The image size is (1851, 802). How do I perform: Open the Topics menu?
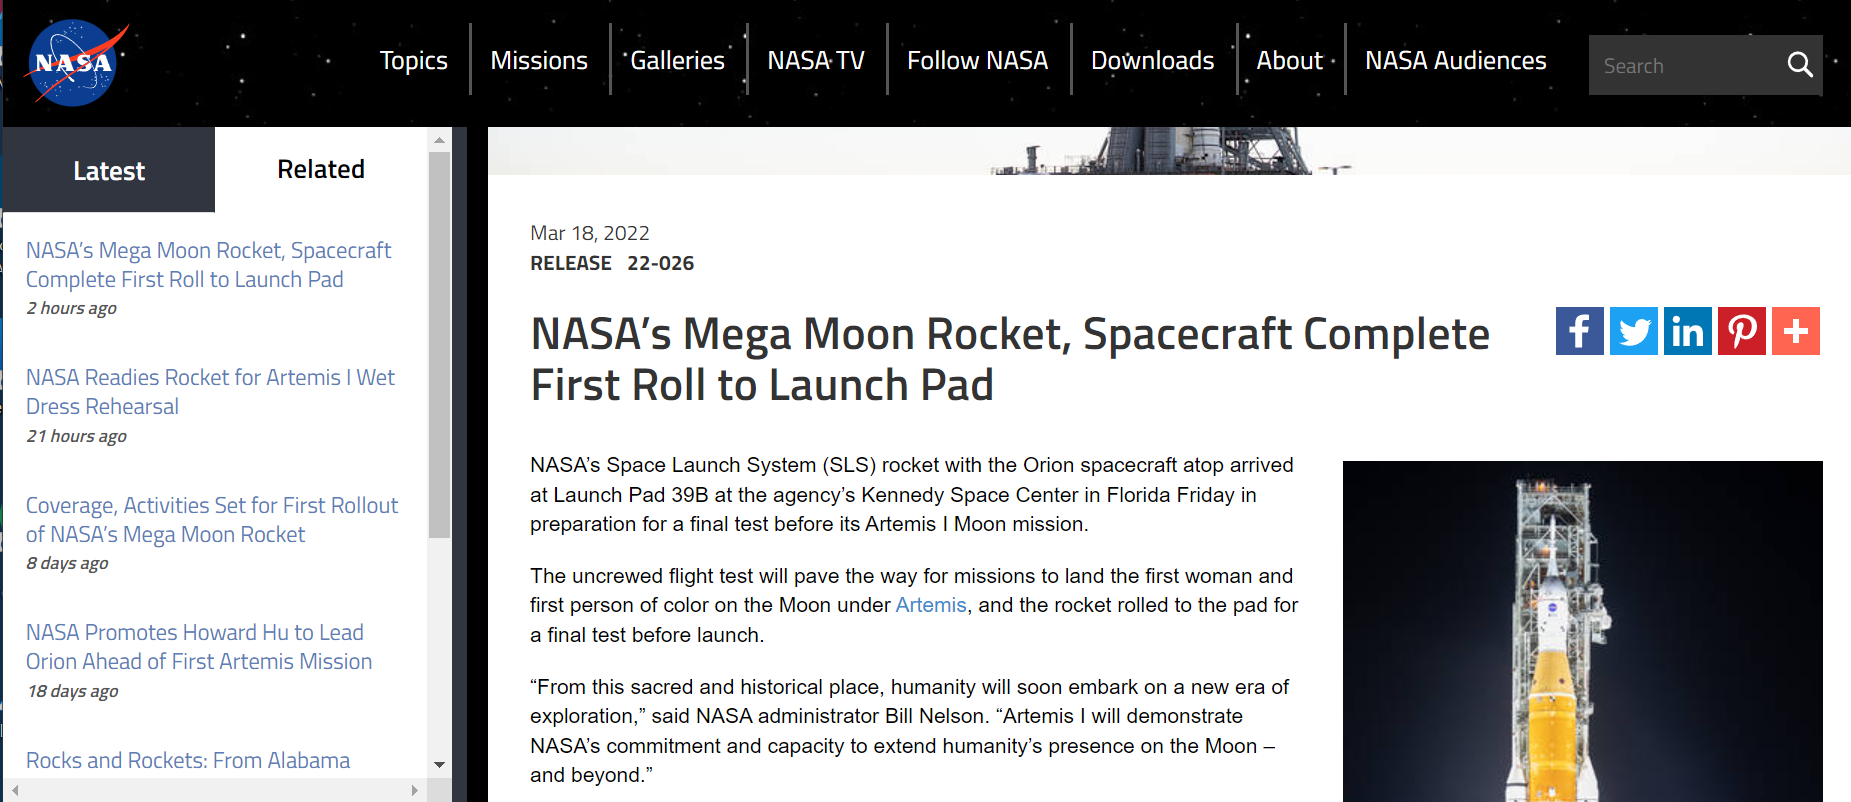coord(413,61)
